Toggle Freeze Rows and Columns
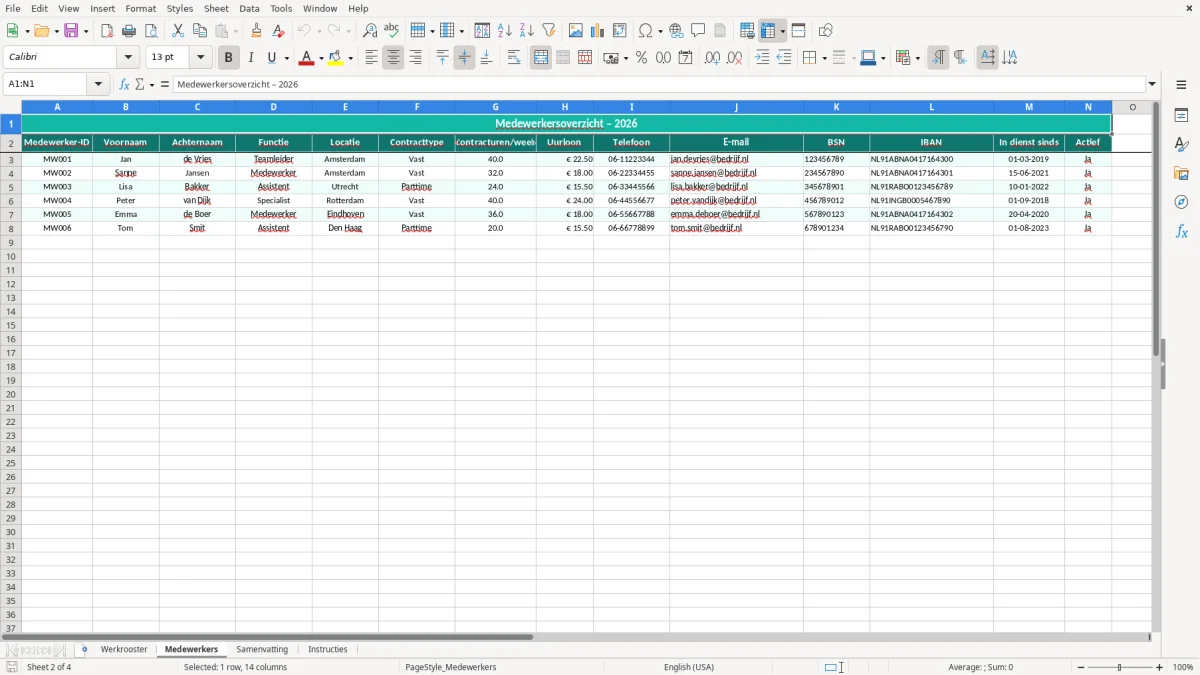1200x675 pixels. 768,31
